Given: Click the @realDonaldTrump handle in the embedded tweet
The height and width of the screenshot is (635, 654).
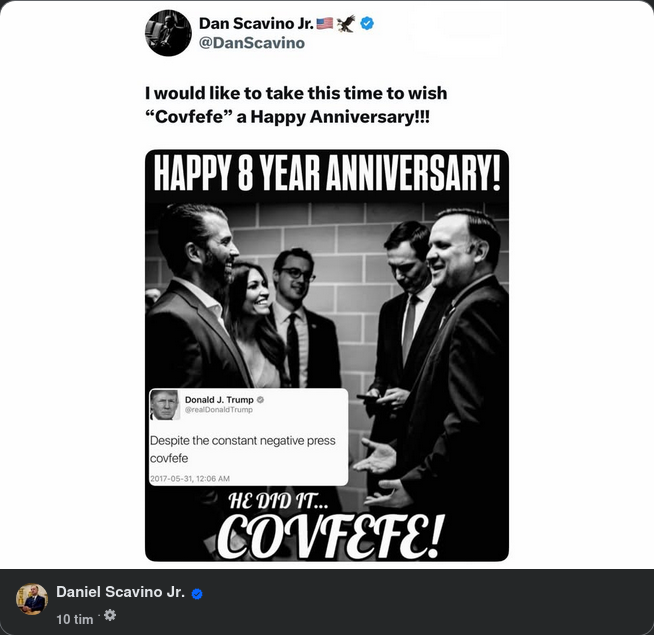Looking at the screenshot, I should tap(219, 410).
